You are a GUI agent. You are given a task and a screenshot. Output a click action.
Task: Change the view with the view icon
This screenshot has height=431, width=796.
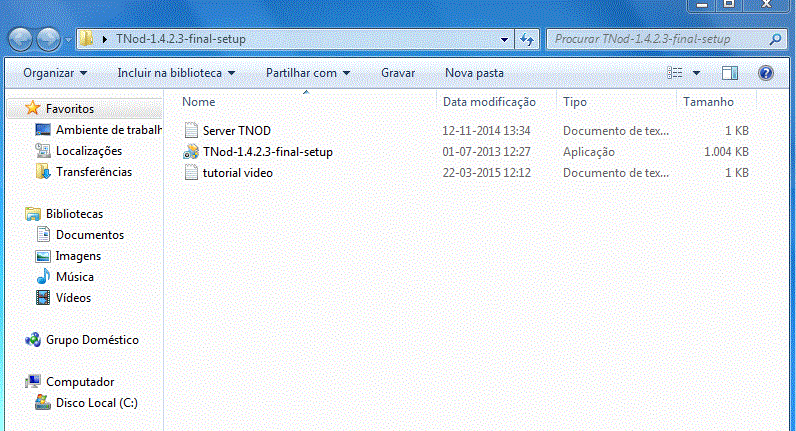tap(675, 73)
